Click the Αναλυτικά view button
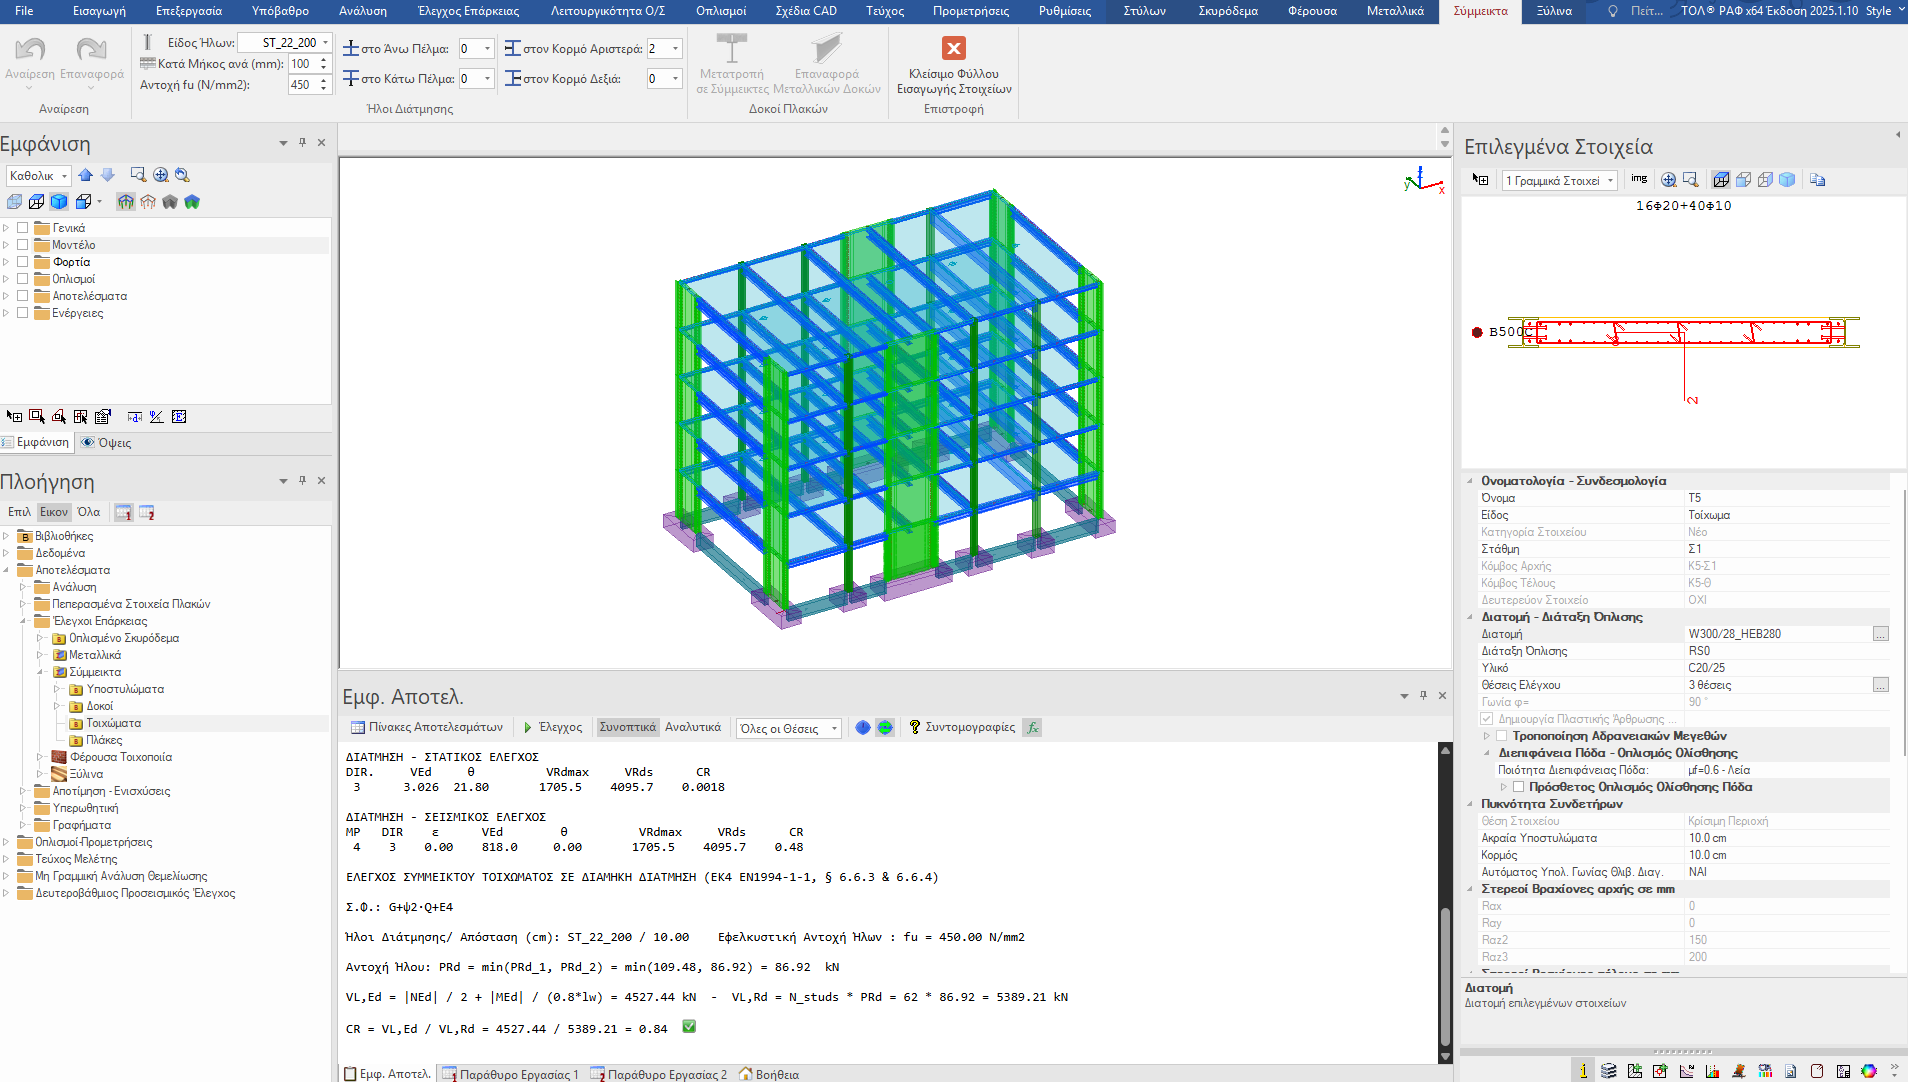 coord(692,727)
